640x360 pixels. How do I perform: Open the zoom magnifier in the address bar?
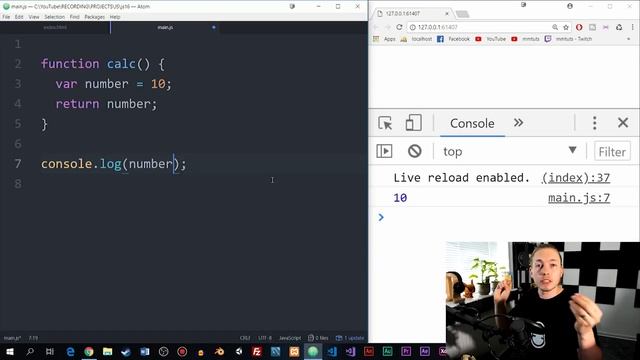click(x=555, y=27)
